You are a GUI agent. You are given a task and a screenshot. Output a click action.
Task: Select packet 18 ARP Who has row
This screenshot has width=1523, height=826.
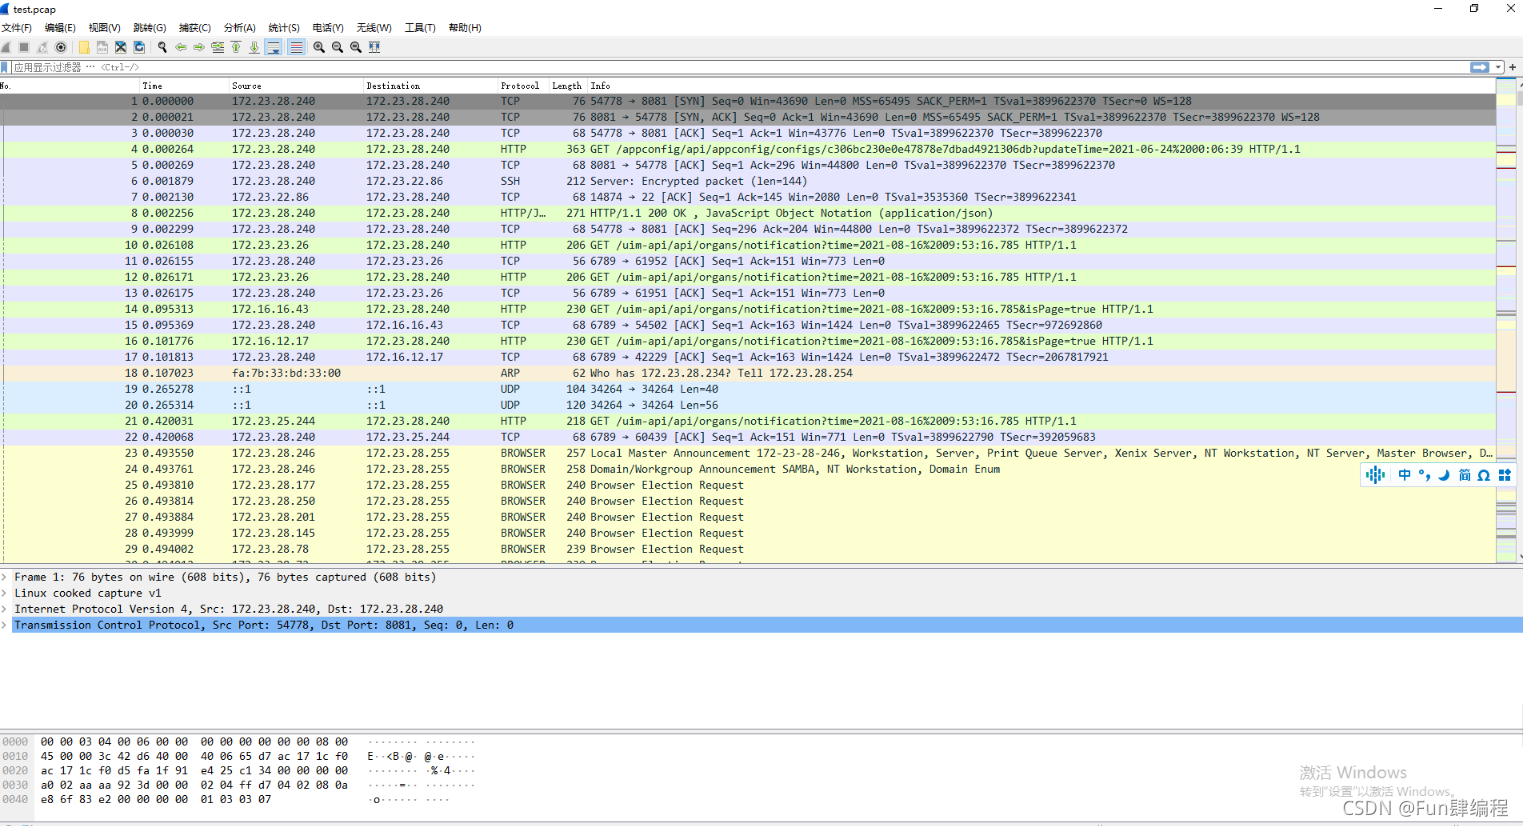[x=748, y=373]
